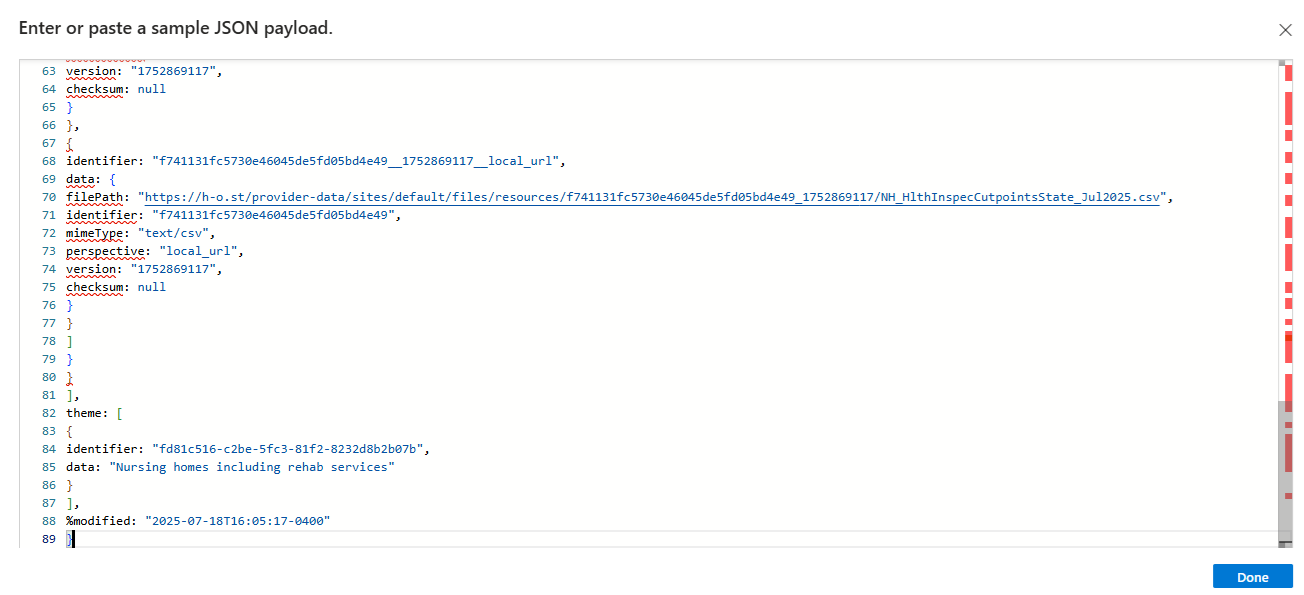Screen dimensions: 1304x595
Task: Click line number 88 in gutter
Action: point(49,521)
